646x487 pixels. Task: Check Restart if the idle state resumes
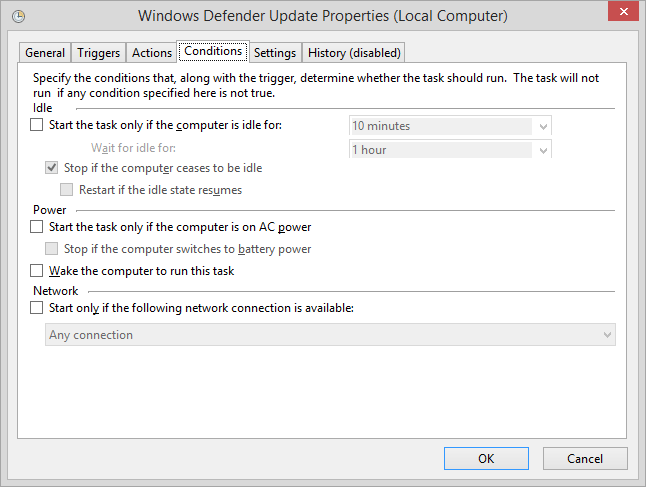(x=66, y=190)
